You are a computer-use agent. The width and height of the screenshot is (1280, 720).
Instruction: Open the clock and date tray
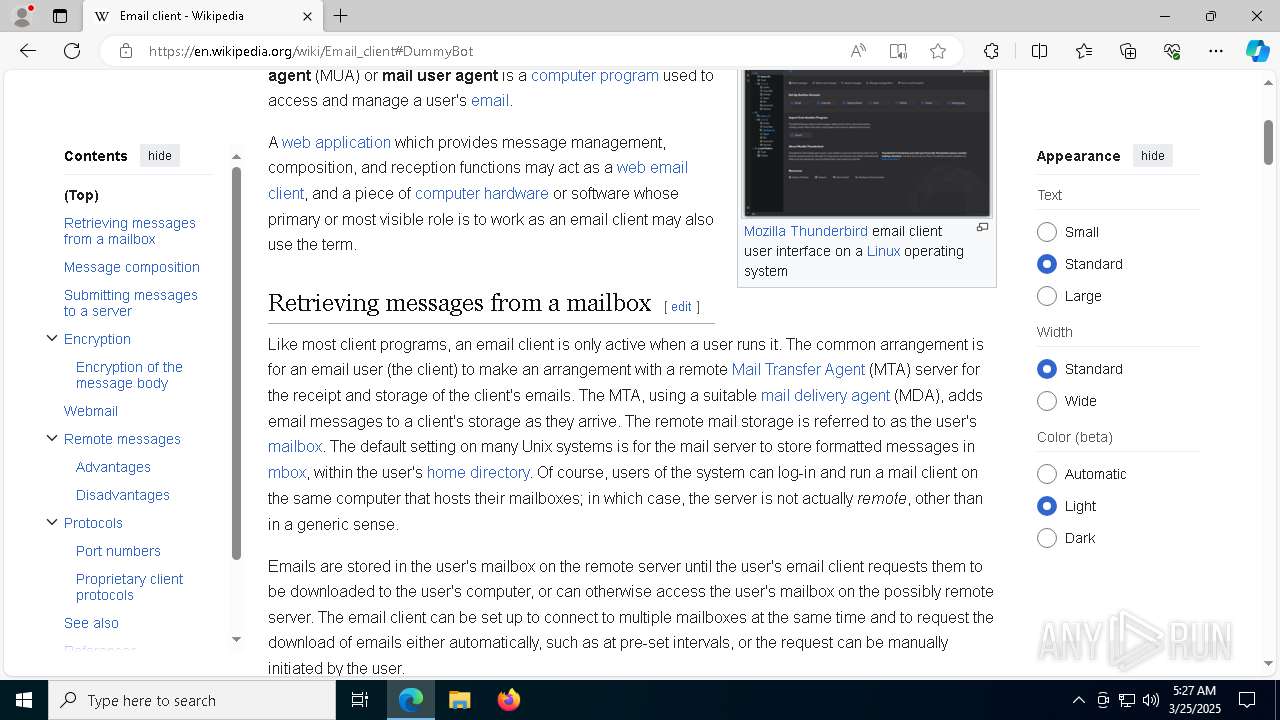1194,700
